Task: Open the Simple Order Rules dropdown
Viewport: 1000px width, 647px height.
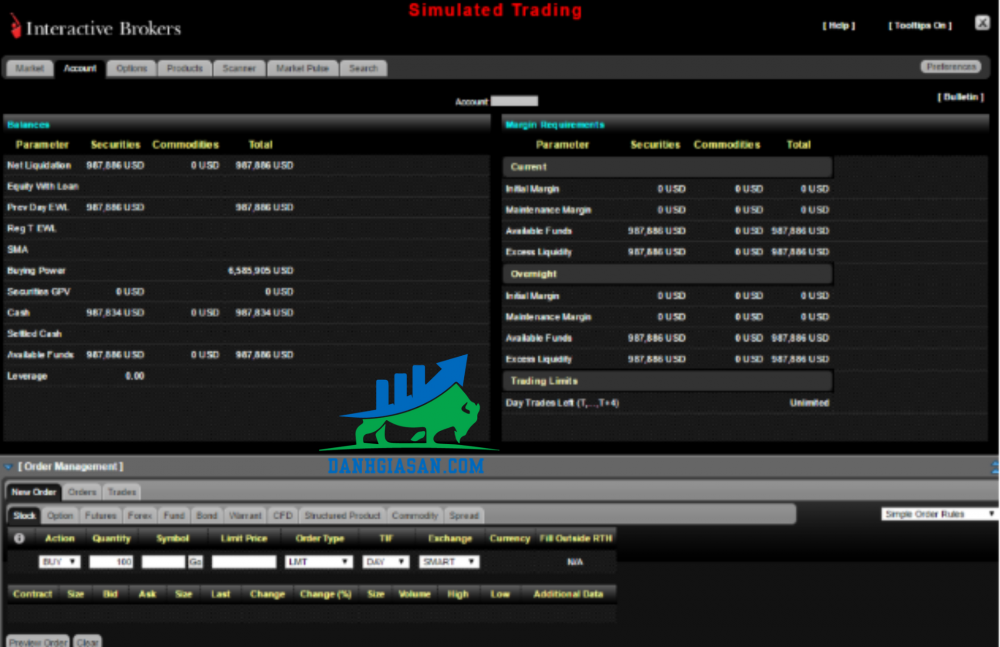Action: click(x=938, y=514)
